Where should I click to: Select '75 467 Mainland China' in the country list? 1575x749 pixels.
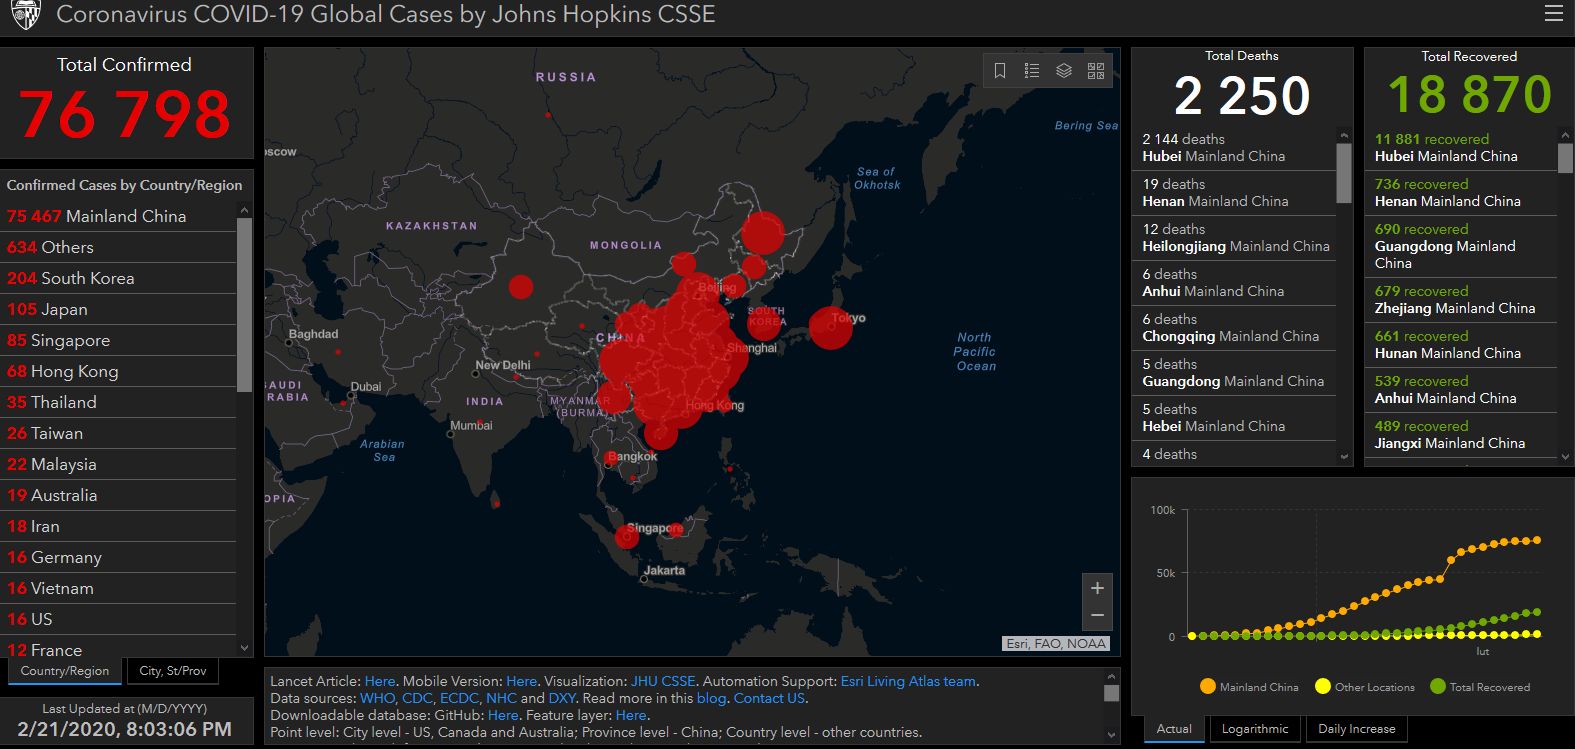click(120, 216)
